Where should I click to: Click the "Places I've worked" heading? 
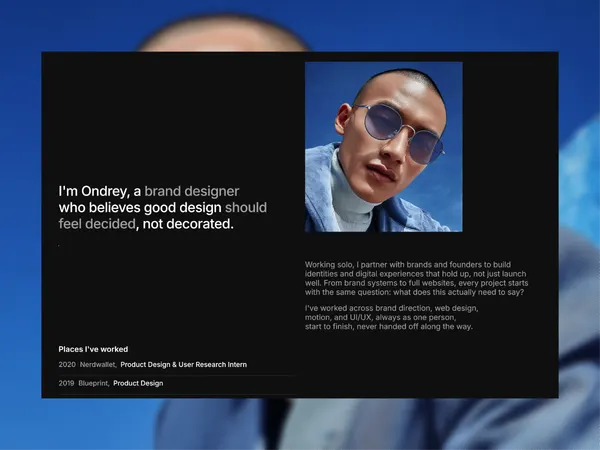pos(93,349)
